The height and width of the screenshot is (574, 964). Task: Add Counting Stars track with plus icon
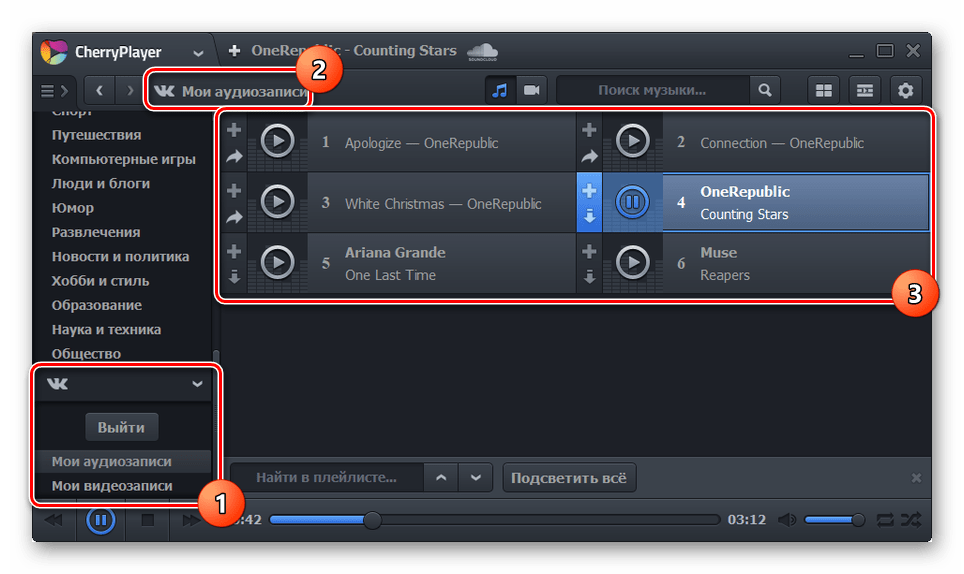pyautogui.click(x=589, y=191)
